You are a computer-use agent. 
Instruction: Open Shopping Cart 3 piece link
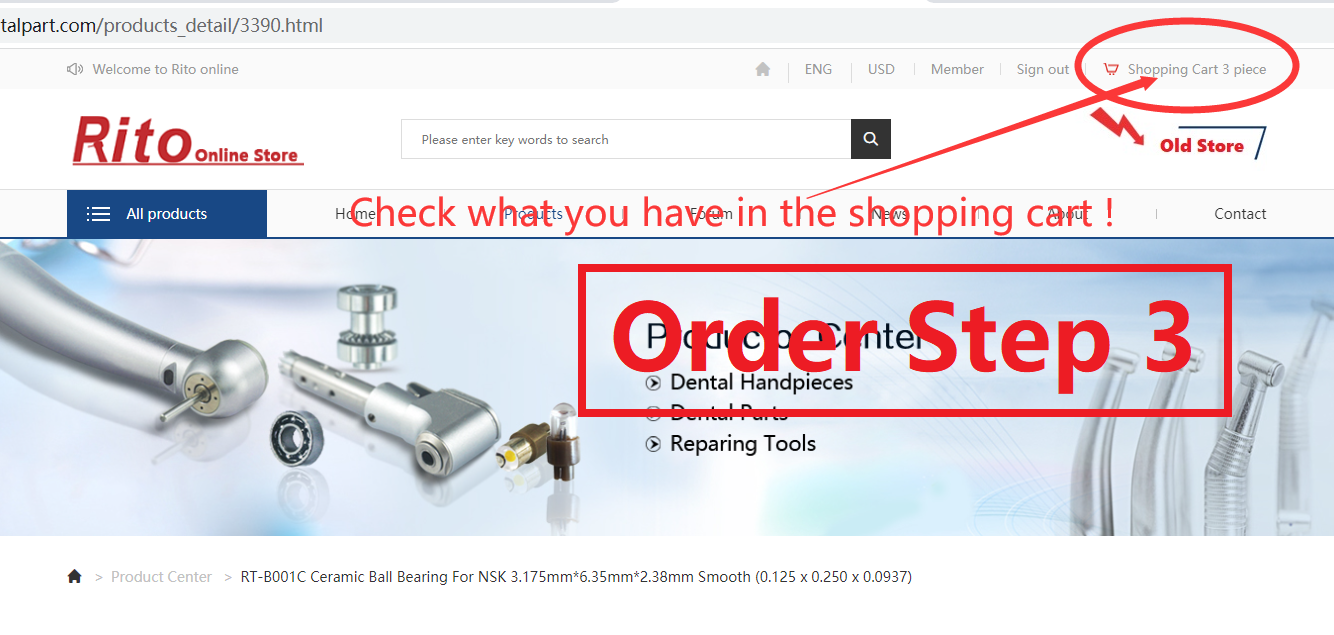(x=1197, y=69)
